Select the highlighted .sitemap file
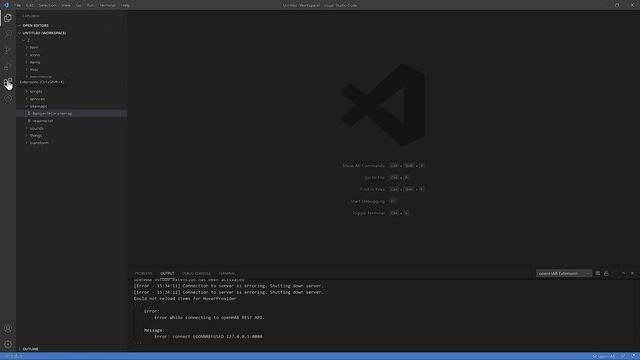This screenshot has width=640, height=360. (71, 113)
